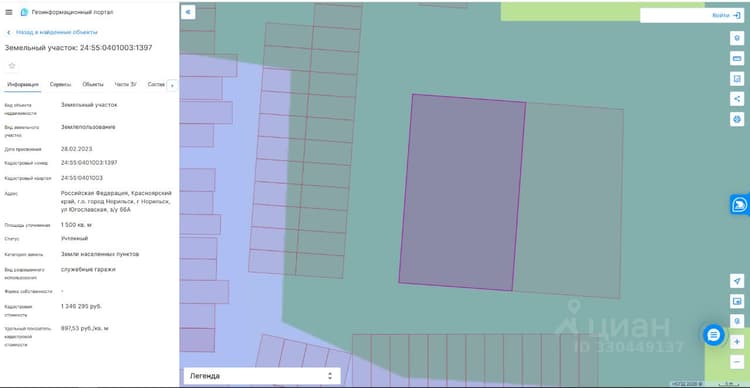The image size is (750, 388).
Task: Click cadastral quarter value 24:55:0401003
Action: [x=82, y=178]
